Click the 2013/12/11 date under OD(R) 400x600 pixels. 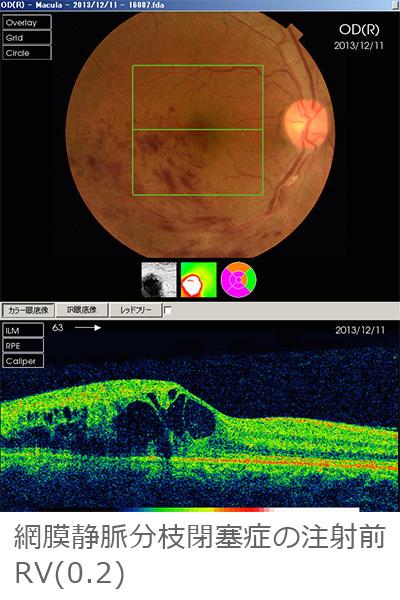pyautogui.click(x=359, y=46)
